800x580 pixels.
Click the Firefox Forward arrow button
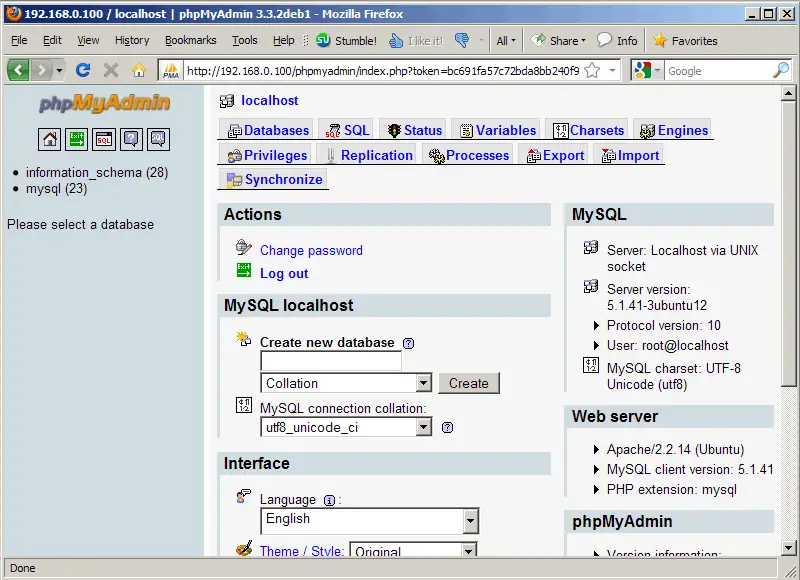click(x=41, y=70)
